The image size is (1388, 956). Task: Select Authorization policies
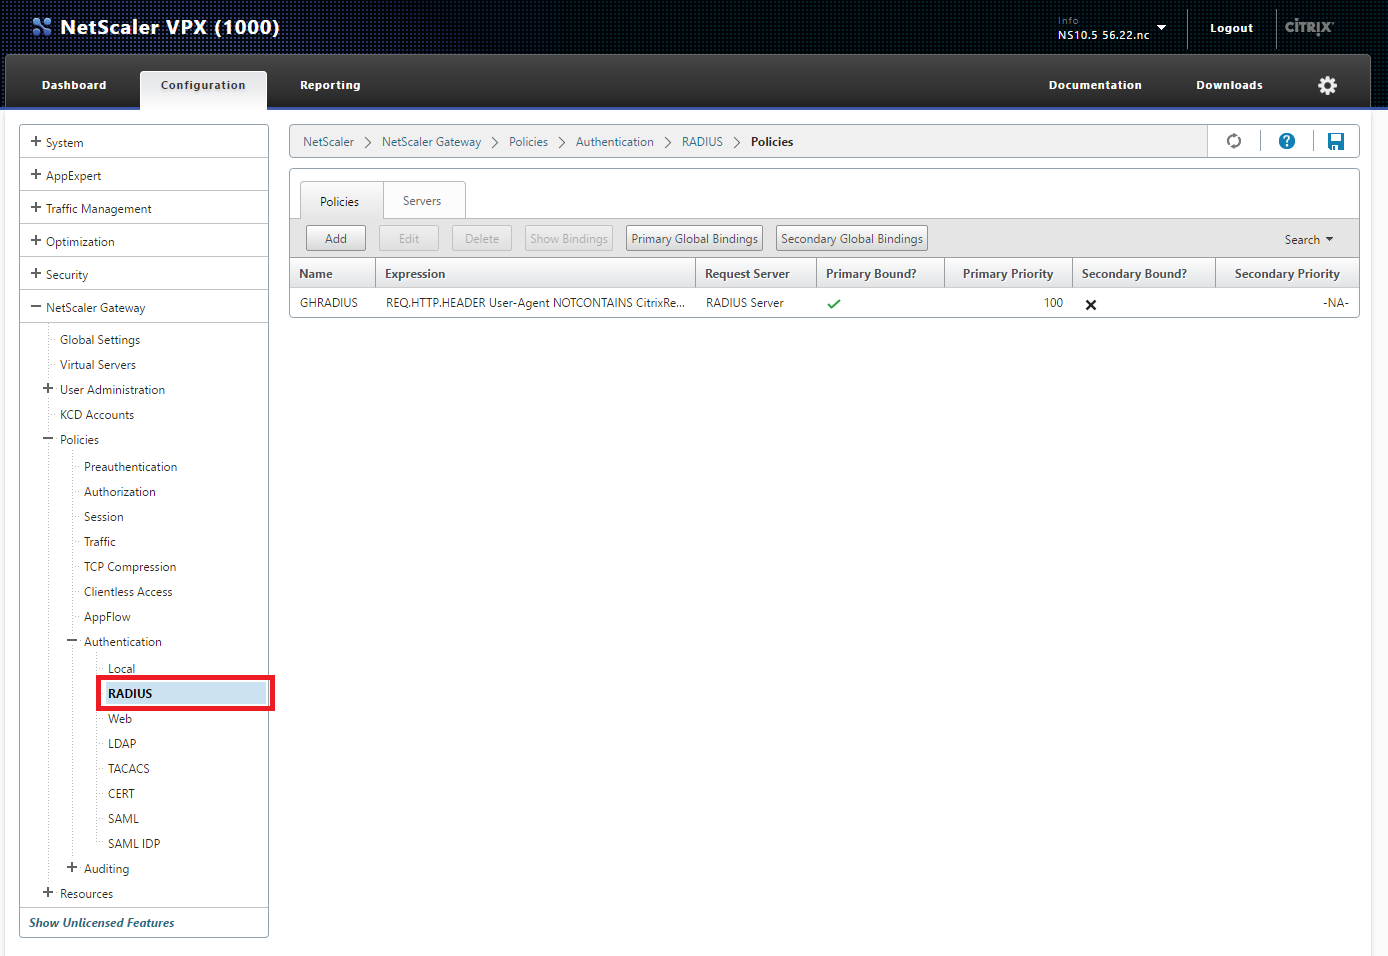point(120,492)
